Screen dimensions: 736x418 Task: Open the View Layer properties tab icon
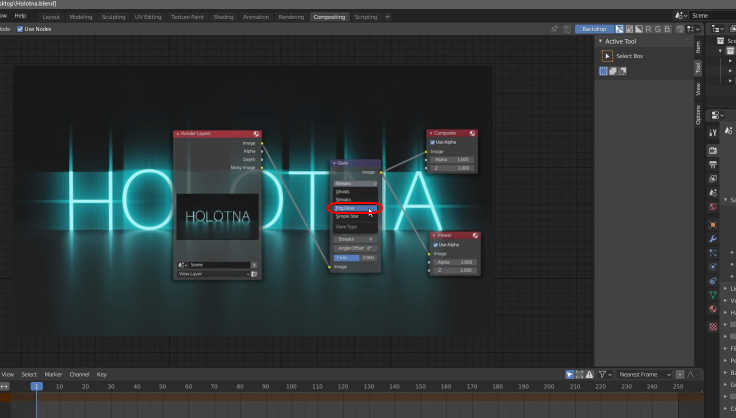[x=713, y=179]
